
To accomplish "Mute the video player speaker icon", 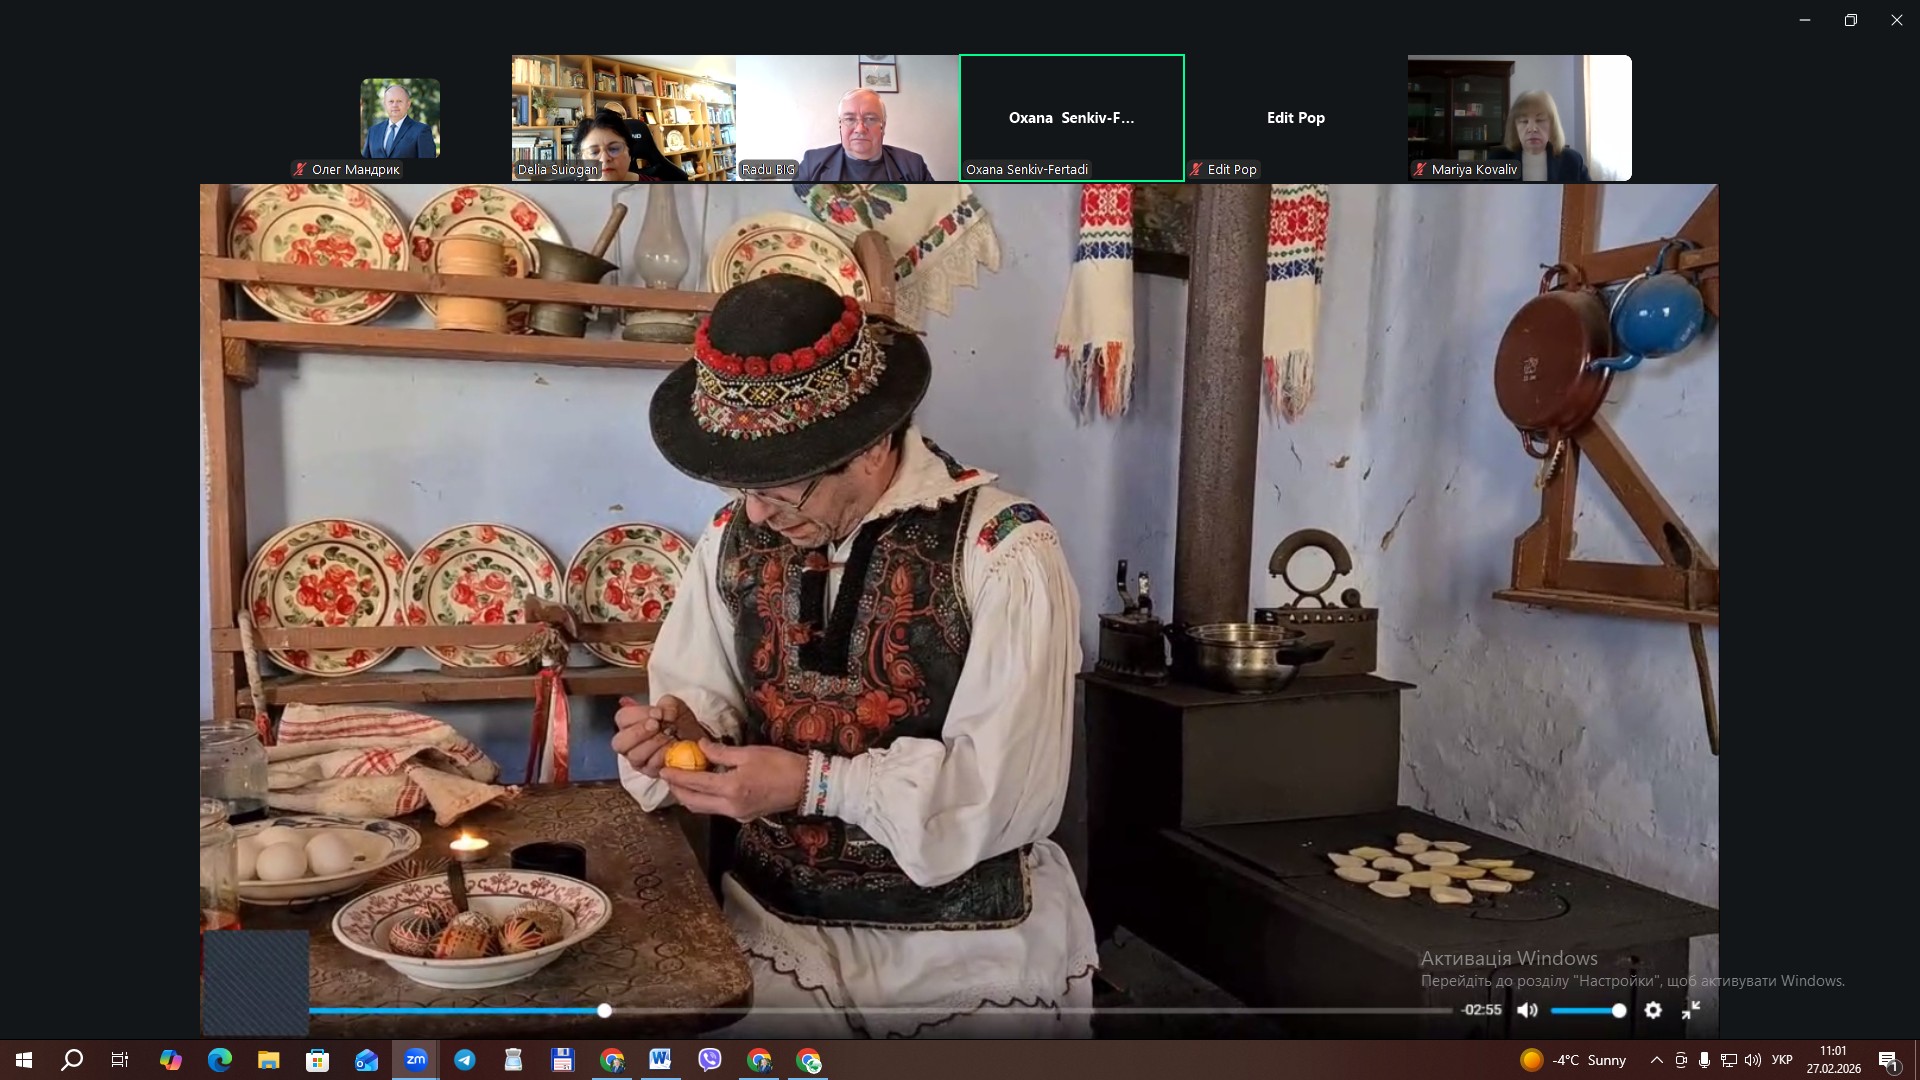I will point(1527,1010).
